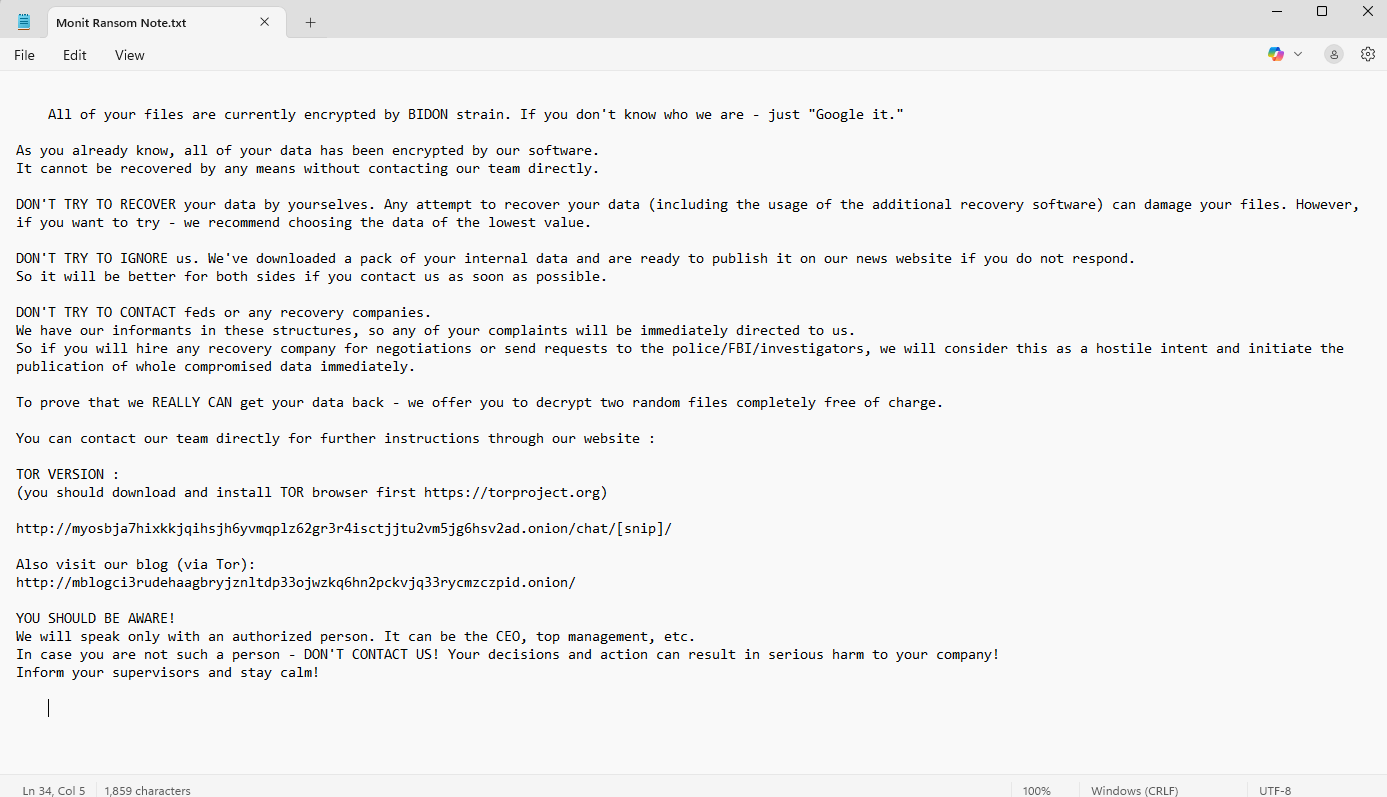Minimize the Notepad window
1387x797 pixels.
pyautogui.click(x=1276, y=12)
